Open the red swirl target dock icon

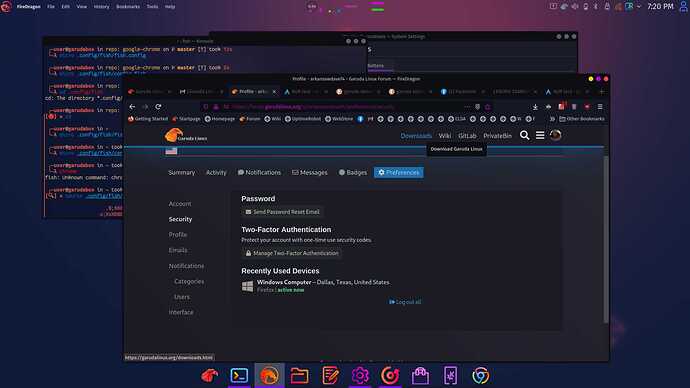click(x=390, y=375)
